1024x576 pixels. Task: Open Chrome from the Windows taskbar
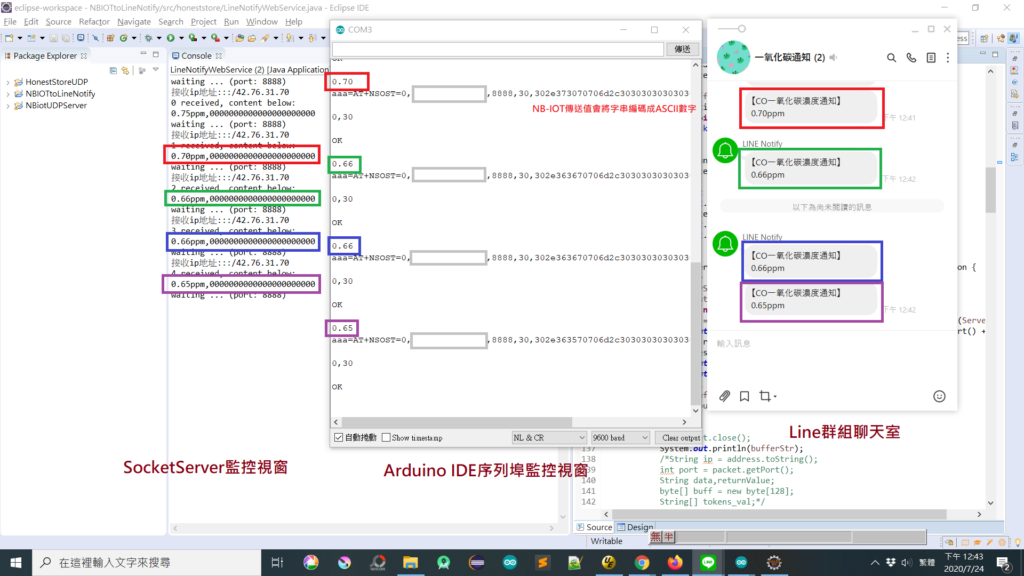pos(642,563)
